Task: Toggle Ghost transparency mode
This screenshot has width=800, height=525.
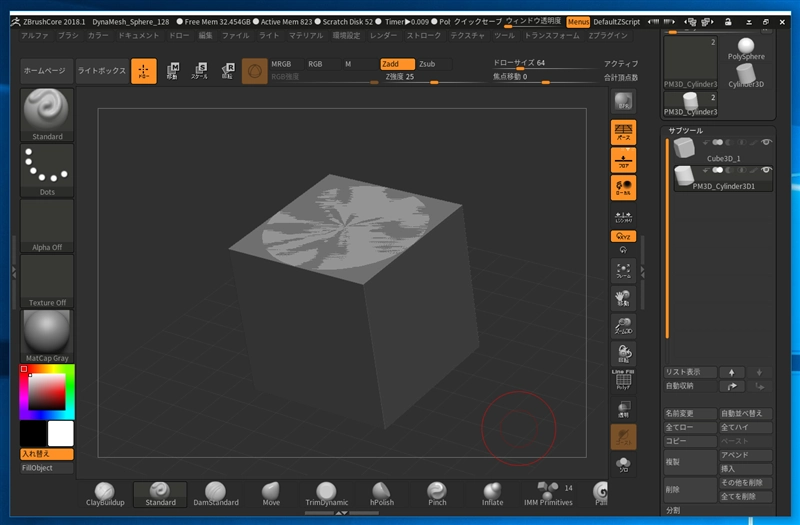Action: click(623, 437)
